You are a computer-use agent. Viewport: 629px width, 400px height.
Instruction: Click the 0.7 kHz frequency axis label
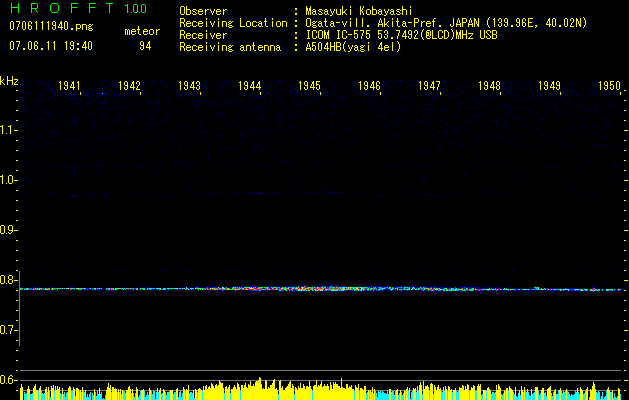click(8, 330)
